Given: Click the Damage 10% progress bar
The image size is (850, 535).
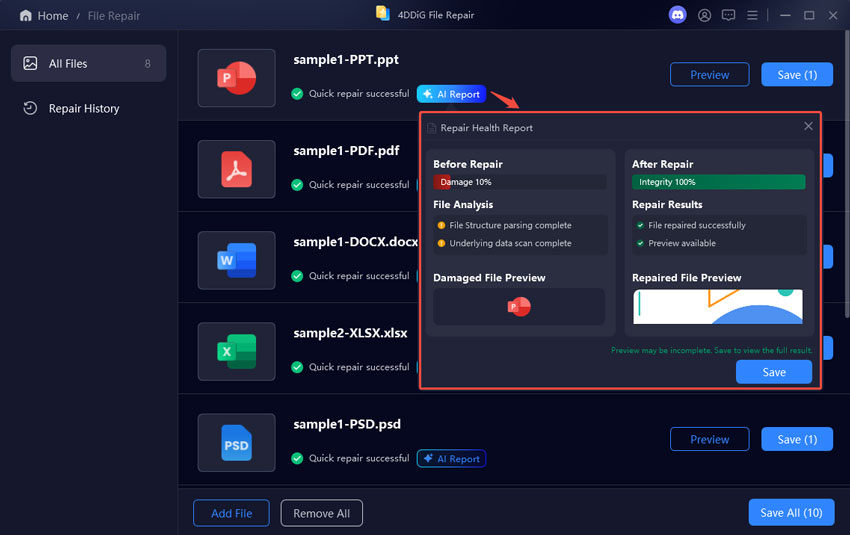Looking at the screenshot, I should click(x=519, y=182).
